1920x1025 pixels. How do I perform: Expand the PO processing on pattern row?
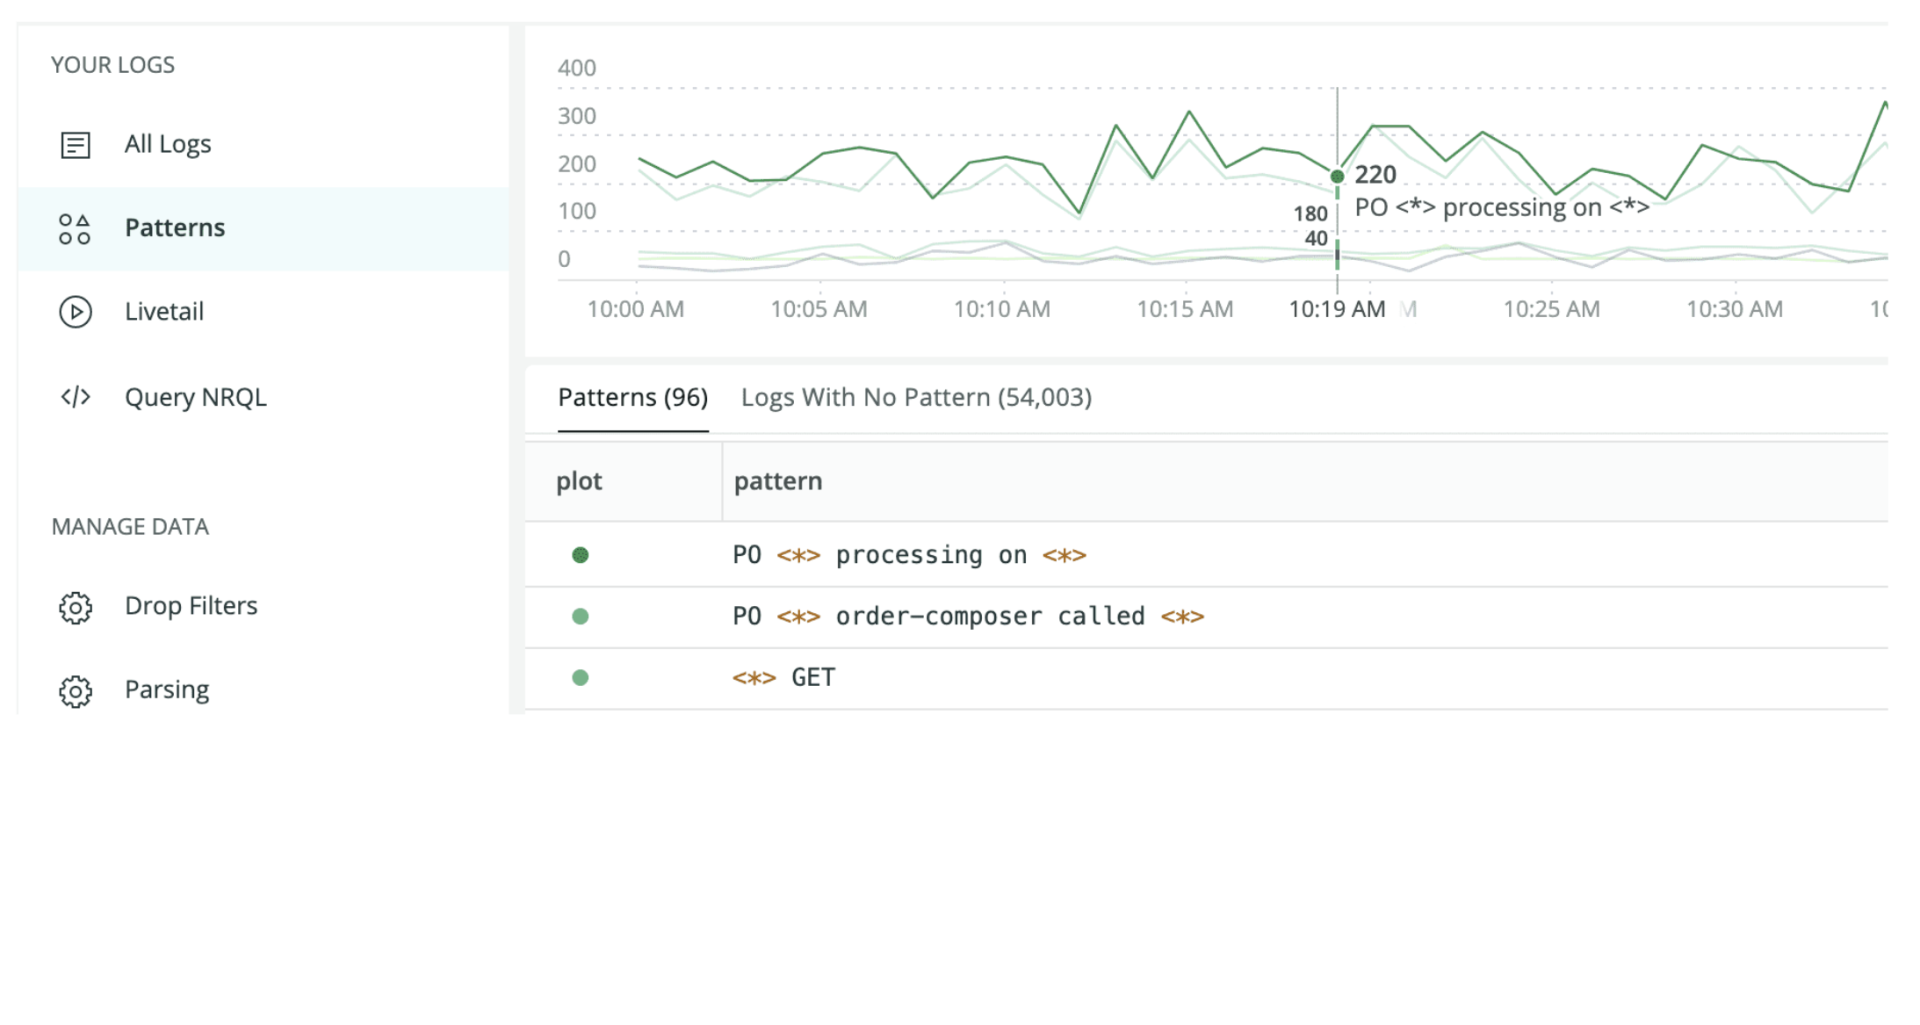pos(908,555)
